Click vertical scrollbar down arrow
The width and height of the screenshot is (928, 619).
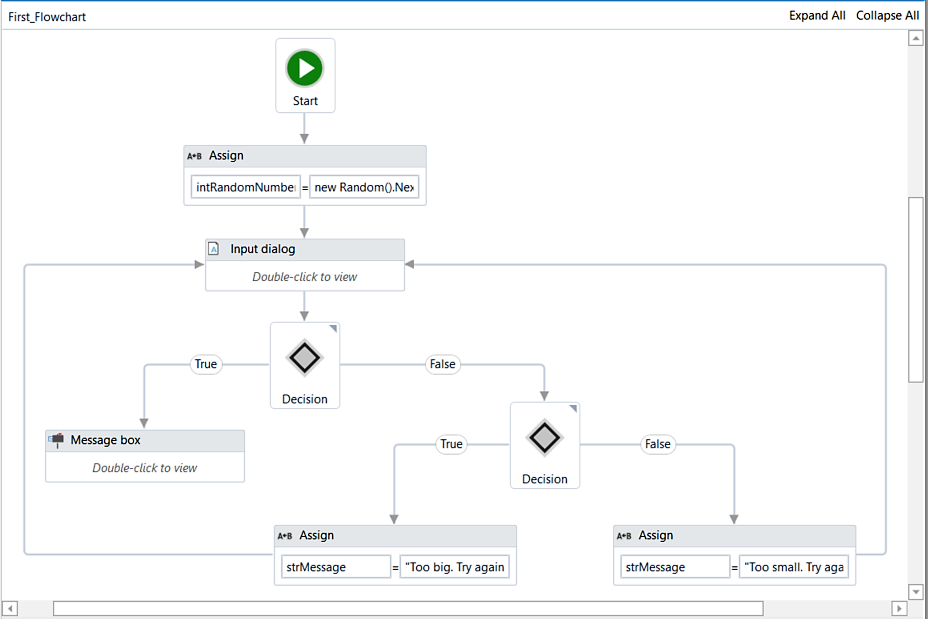coord(916,591)
